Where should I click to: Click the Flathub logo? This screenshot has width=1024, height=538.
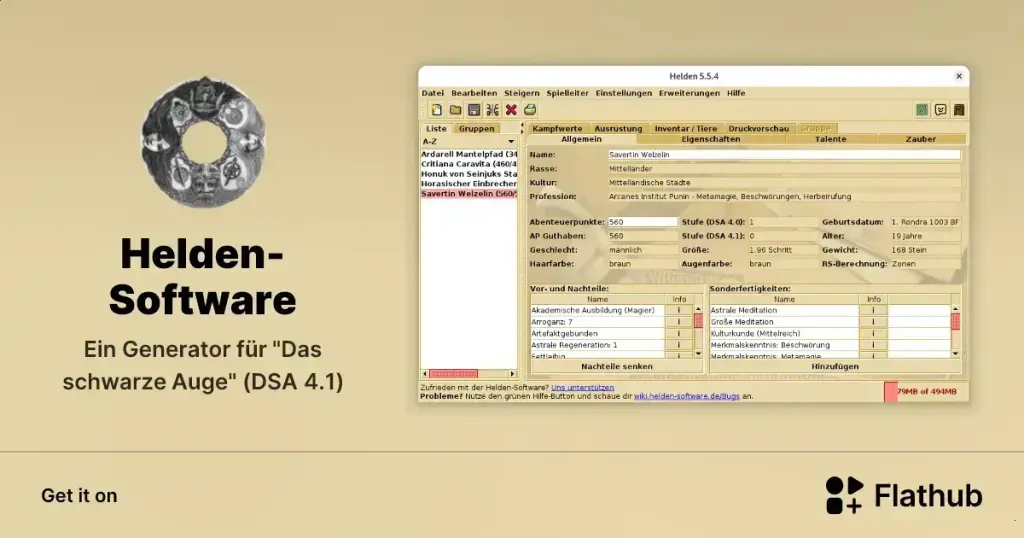(x=904, y=496)
